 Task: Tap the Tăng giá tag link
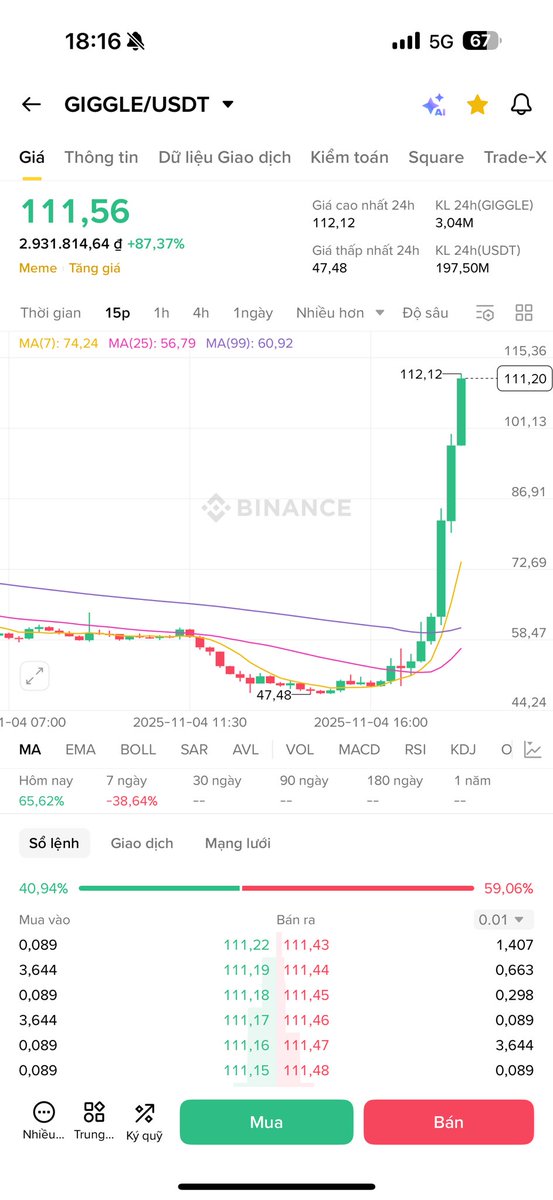pyautogui.click(x=94, y=268)
